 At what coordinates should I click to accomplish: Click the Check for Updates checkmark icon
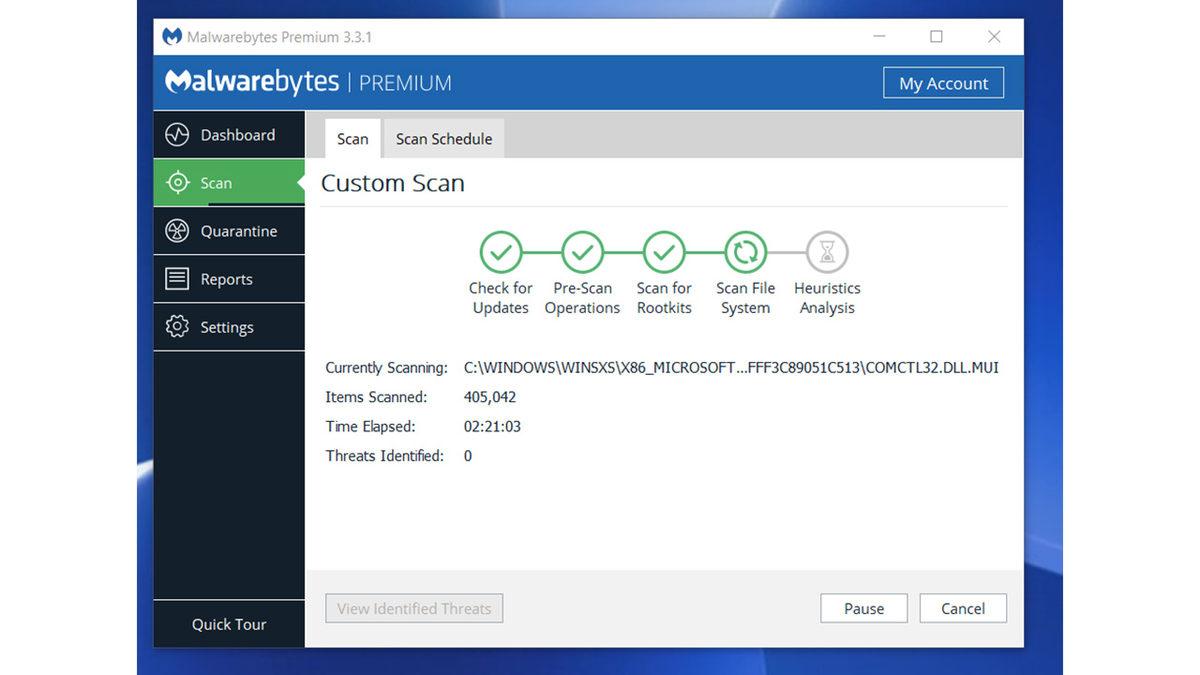pyautogui.click(x=500, y=251)
